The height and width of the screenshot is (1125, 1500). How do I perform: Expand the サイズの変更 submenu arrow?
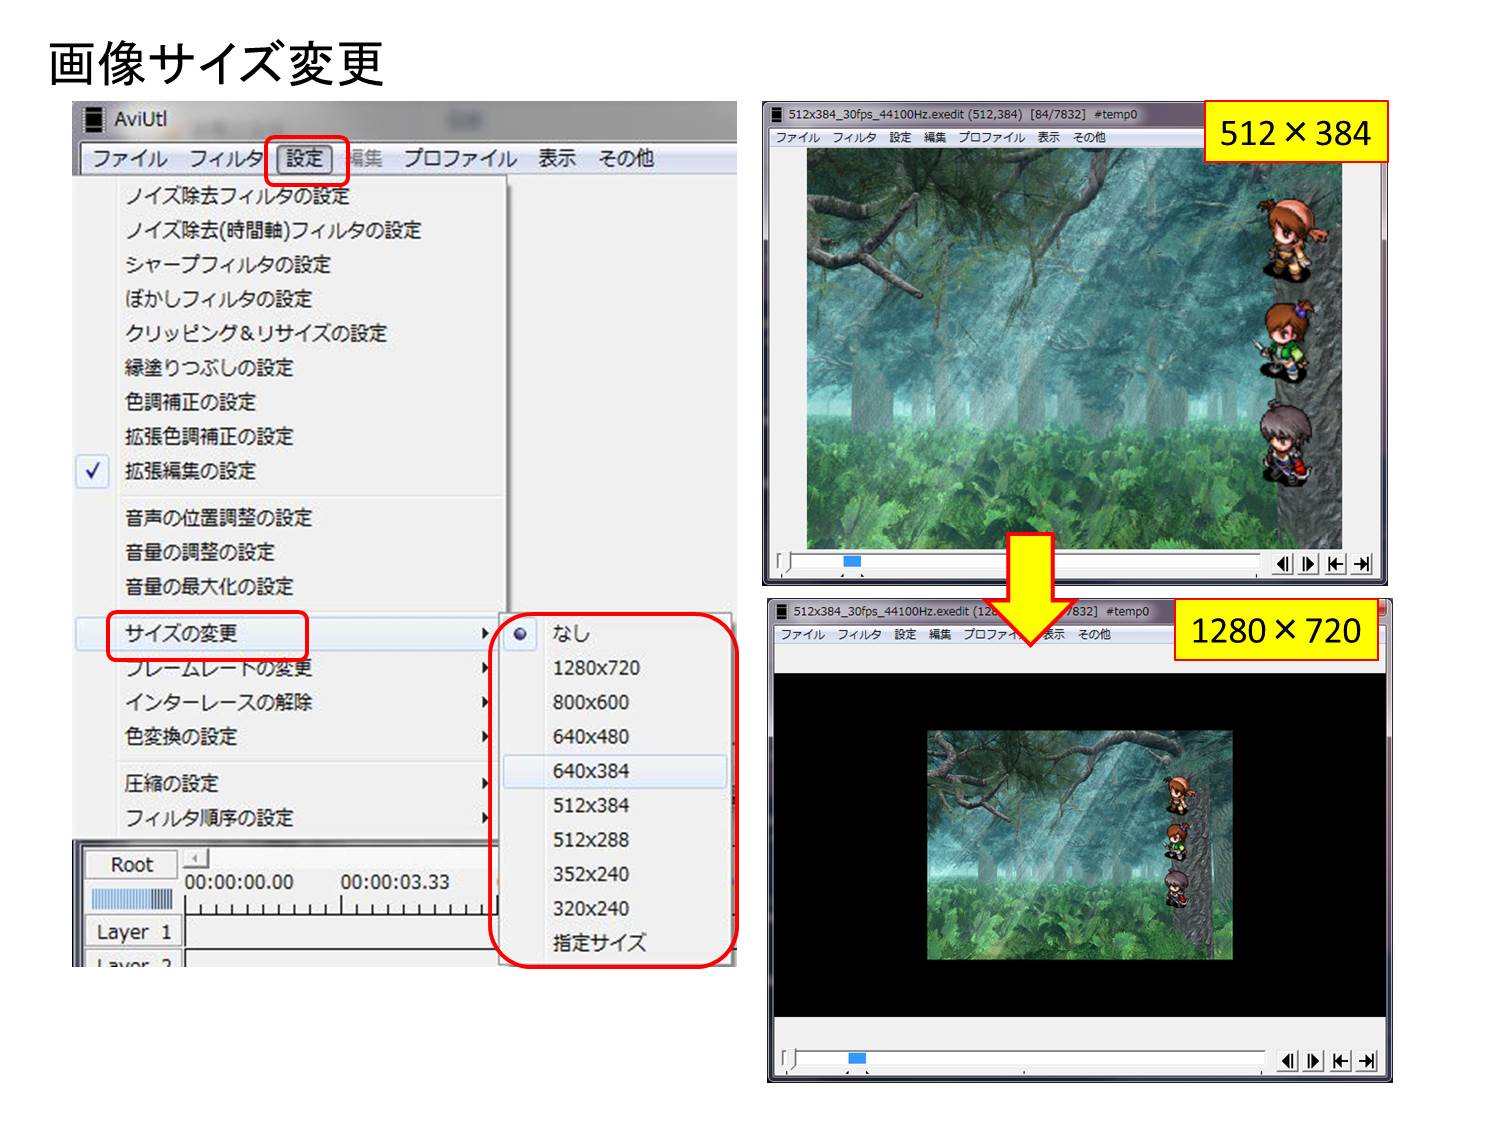point(484,633)
